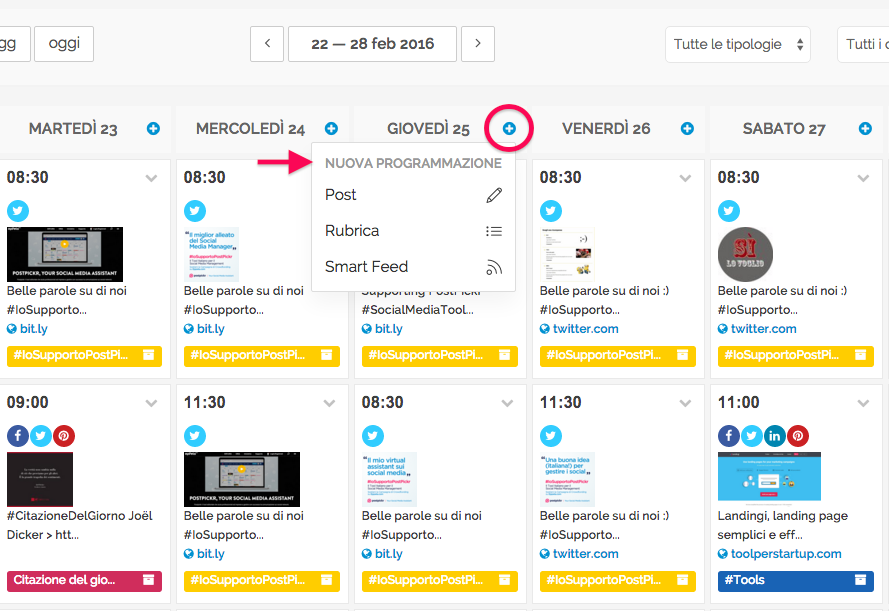Viewport: 889px width, 611px height.
Task: Click the LinkedIn icon on Sabato 11:00 post
Action: 775,436
